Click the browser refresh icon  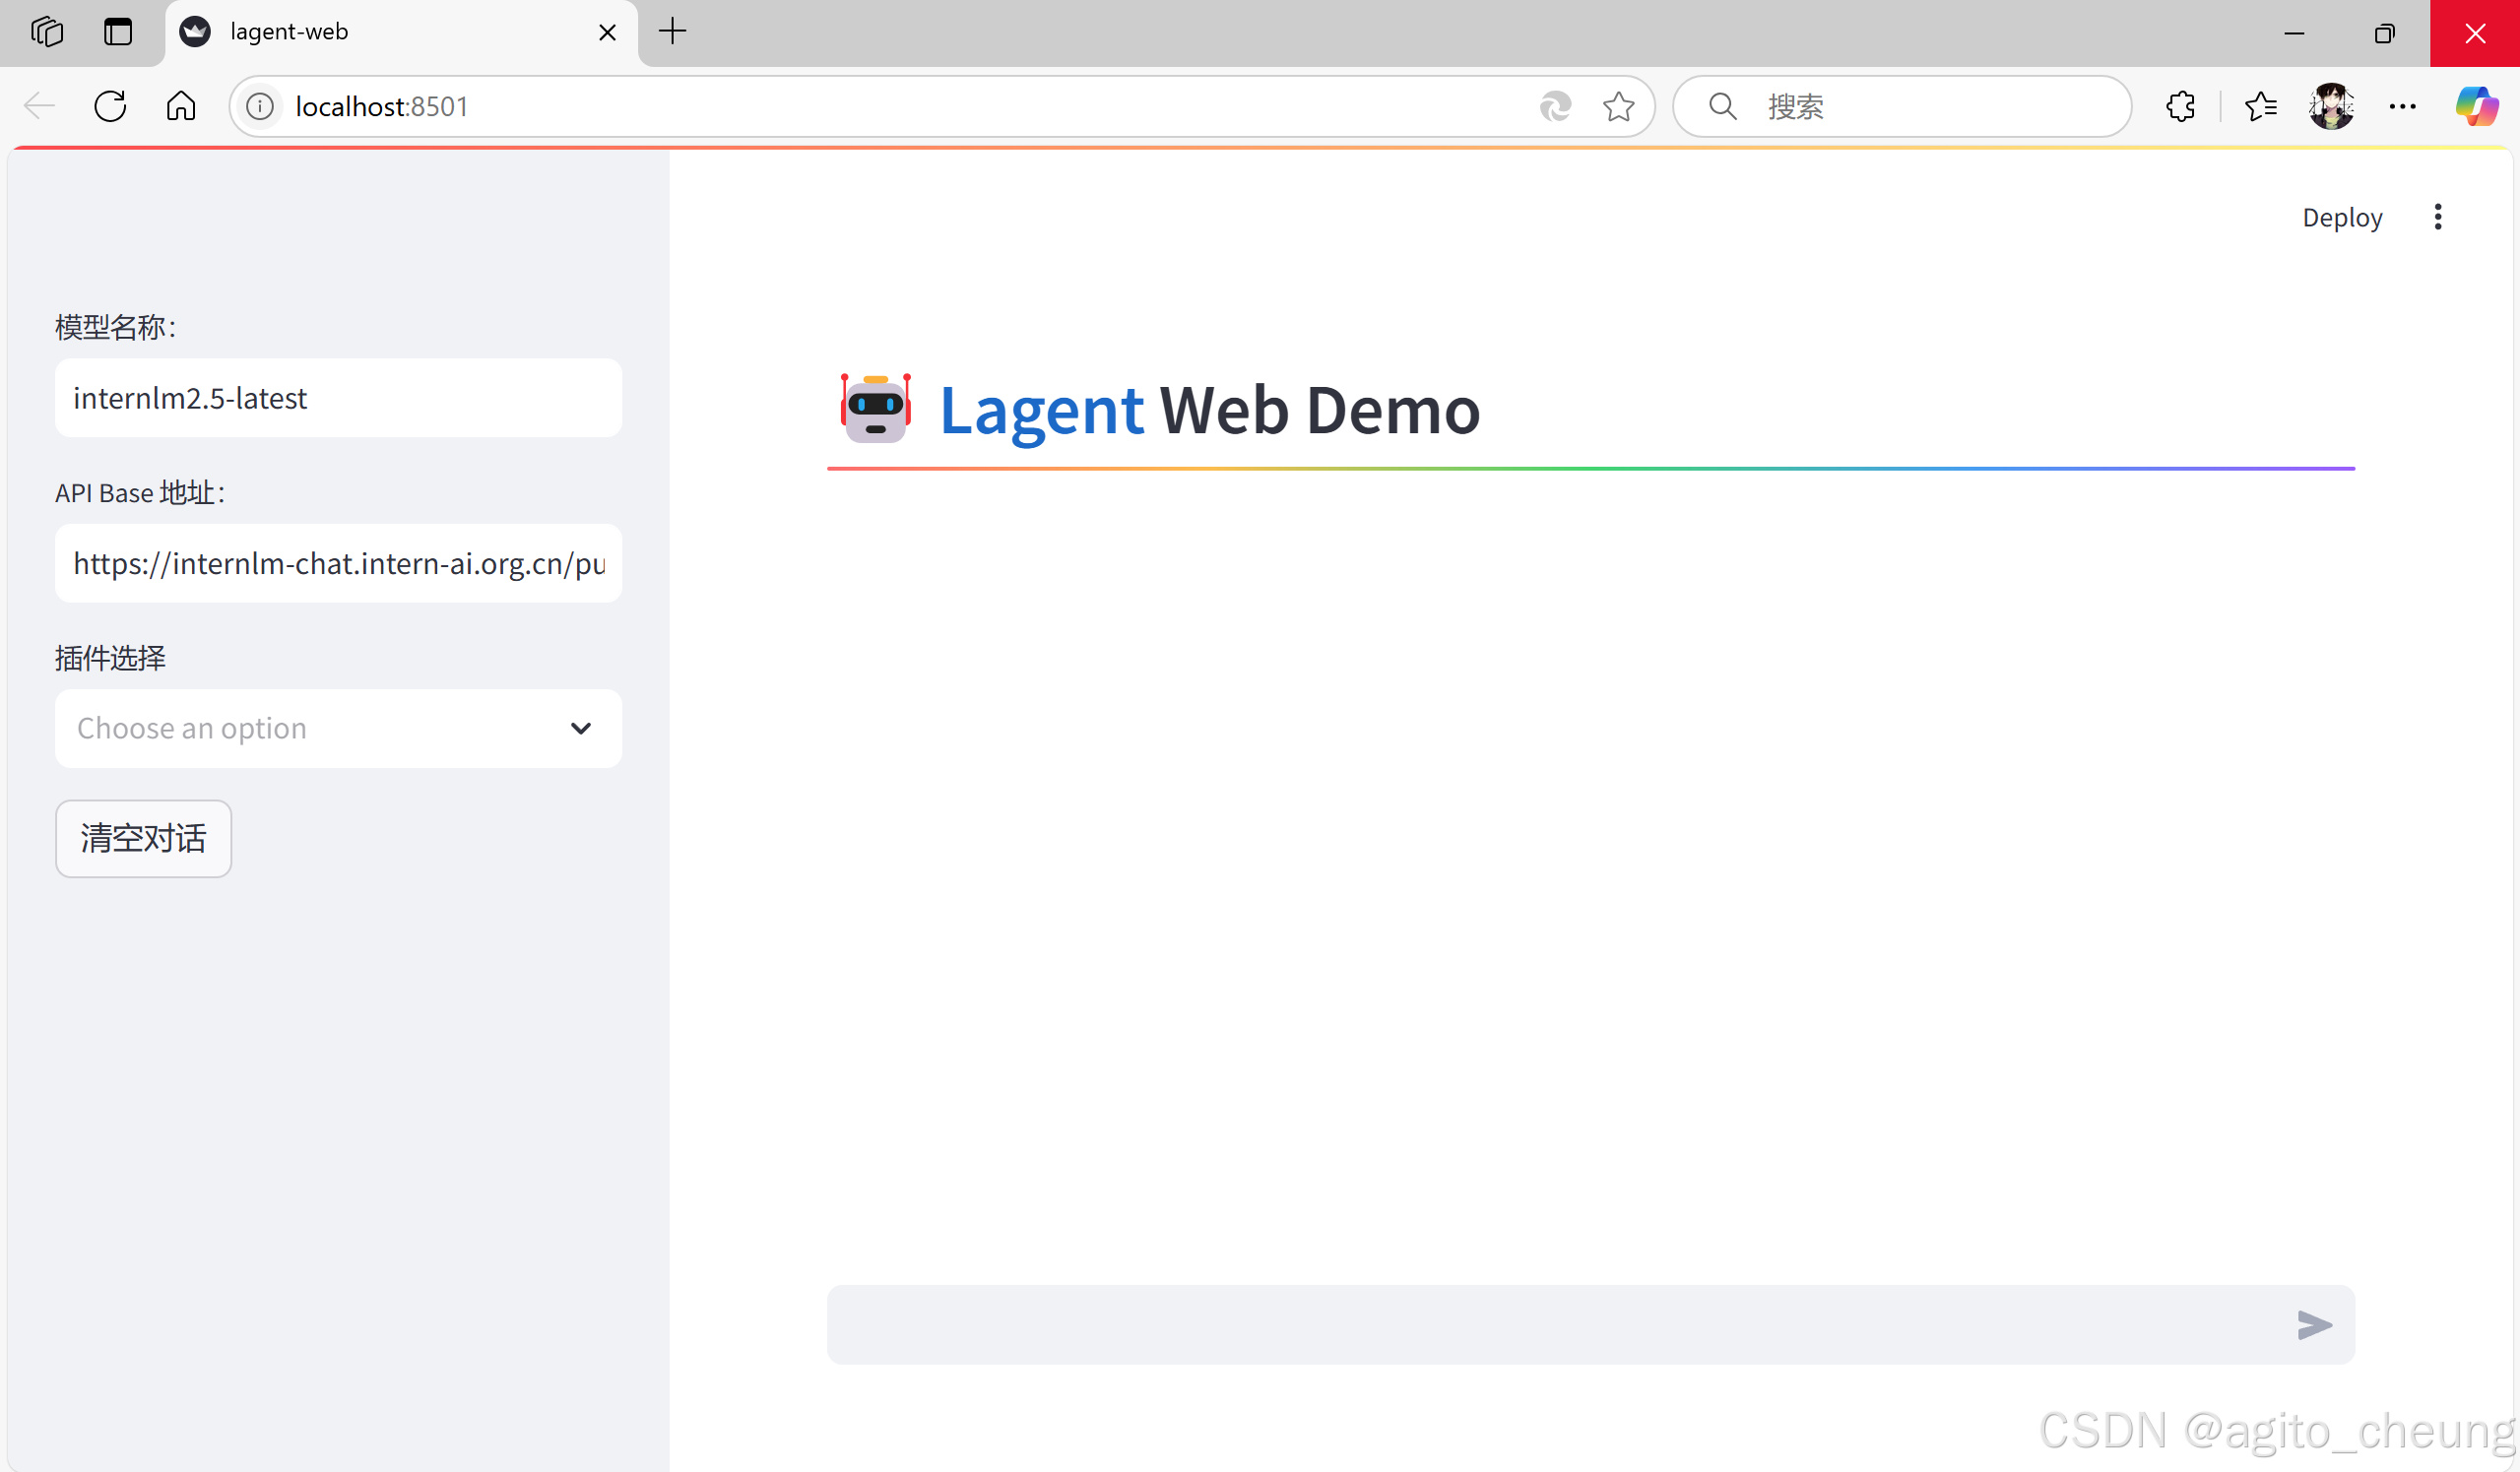point(110,106)
